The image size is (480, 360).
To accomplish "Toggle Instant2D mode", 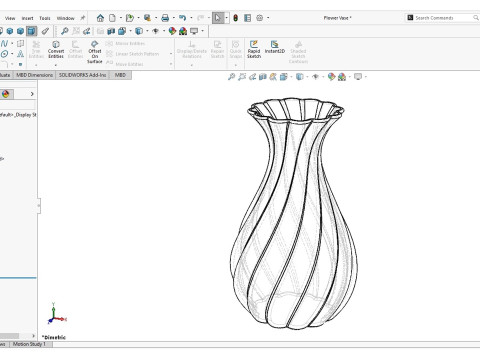I will (x=275, y=47).
